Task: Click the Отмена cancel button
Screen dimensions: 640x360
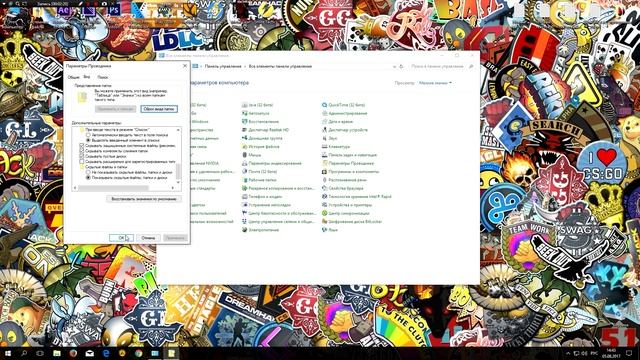Action: pos(148,238)
